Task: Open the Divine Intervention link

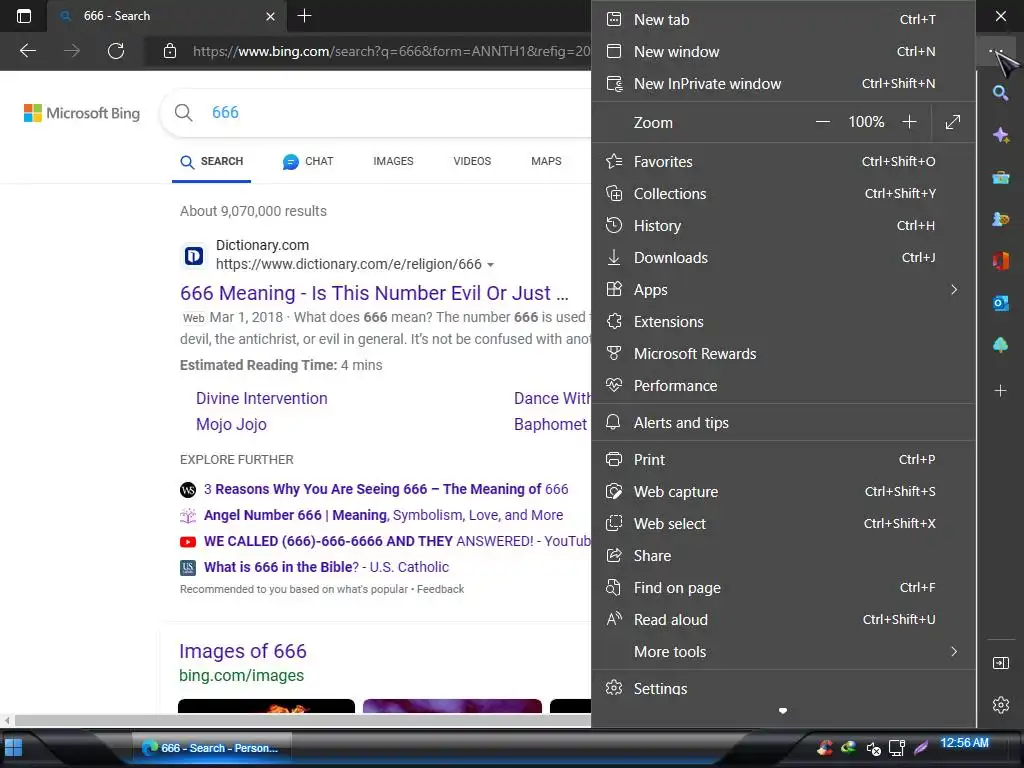Action: pyautogui.click(x=262, y=398)
